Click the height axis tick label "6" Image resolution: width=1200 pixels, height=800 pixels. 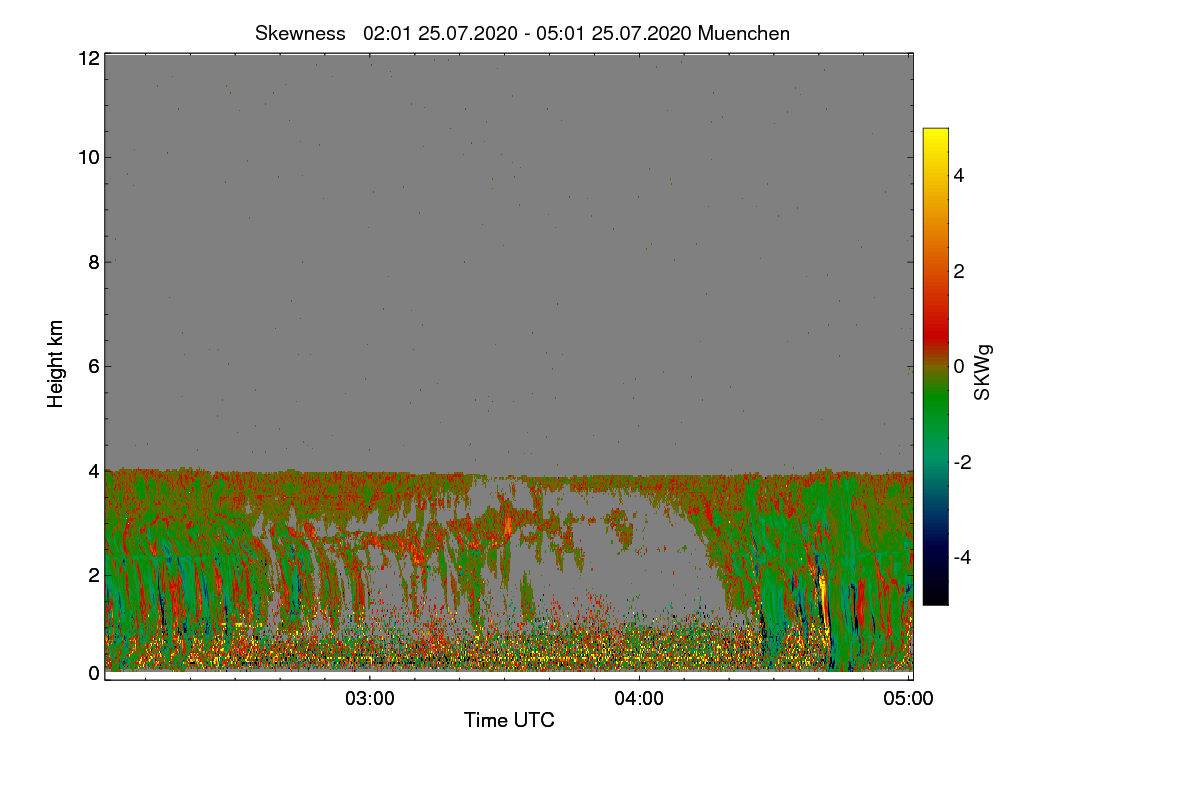point(93,366)
